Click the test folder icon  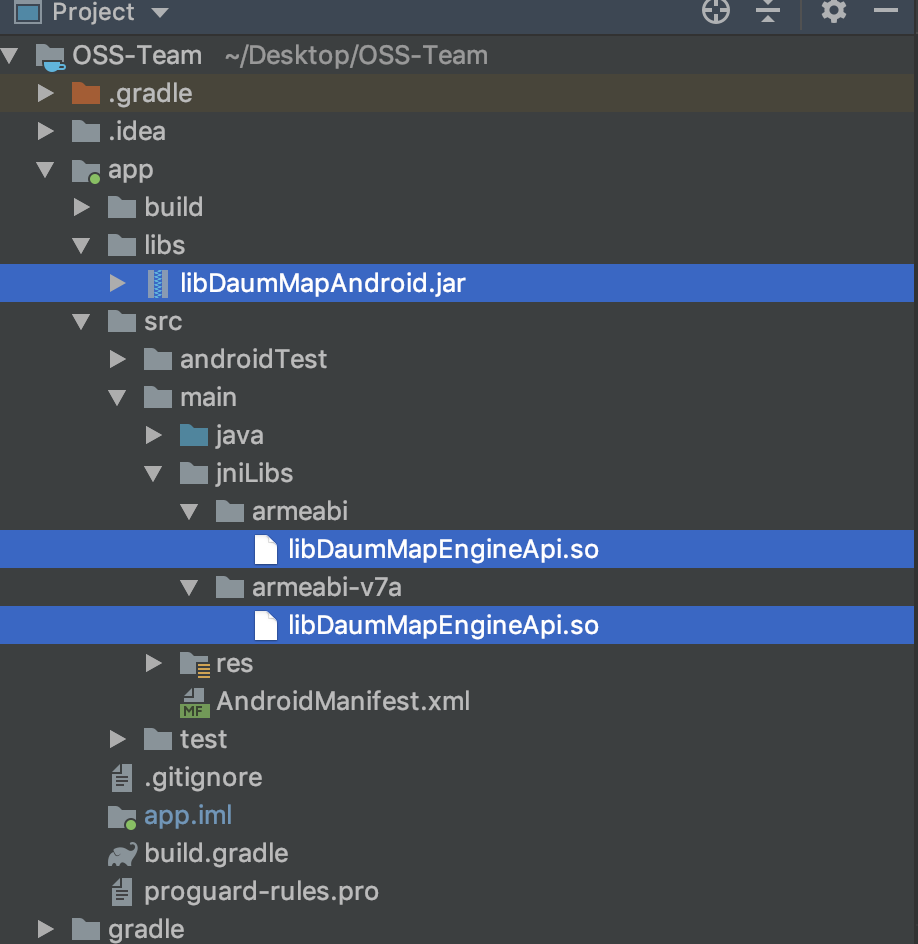(x=158, y=739)
